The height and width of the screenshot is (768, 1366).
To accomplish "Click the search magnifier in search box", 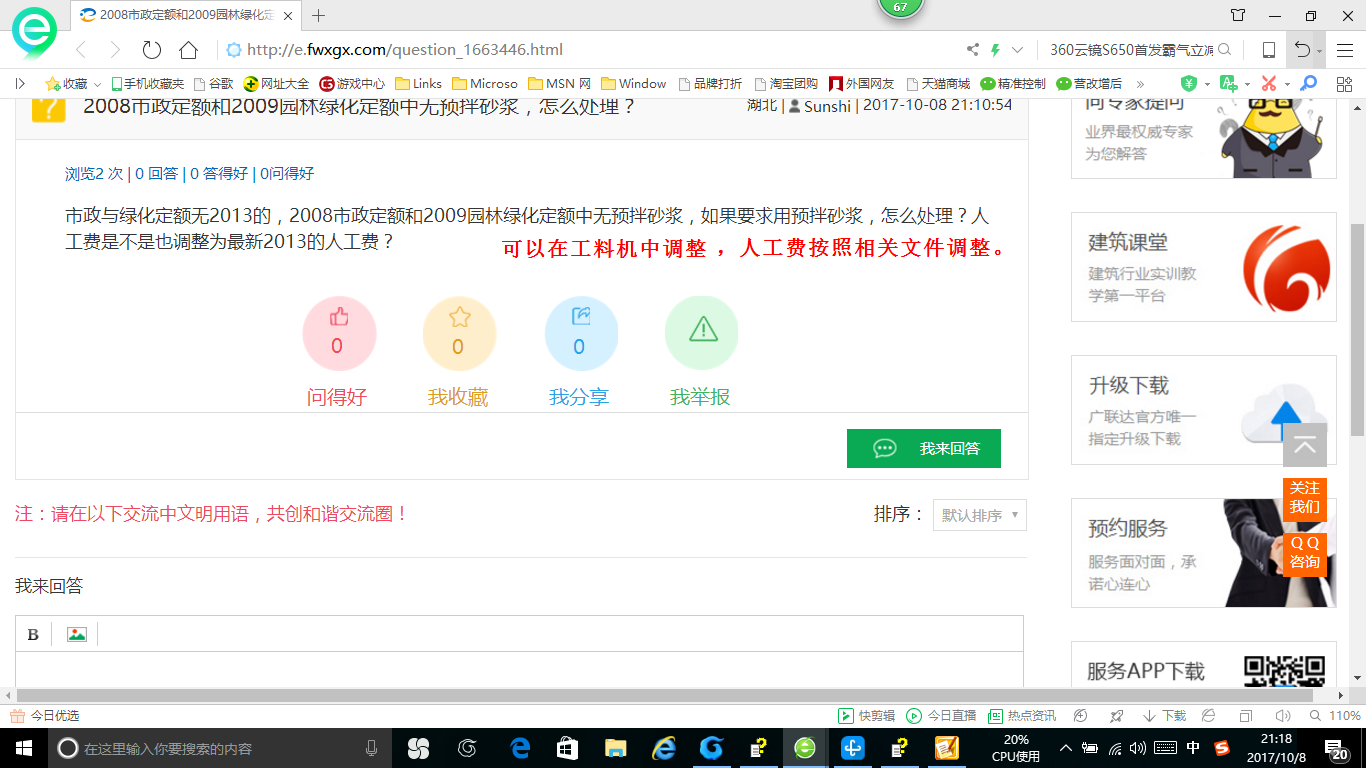I will (x=1224, y=50).
